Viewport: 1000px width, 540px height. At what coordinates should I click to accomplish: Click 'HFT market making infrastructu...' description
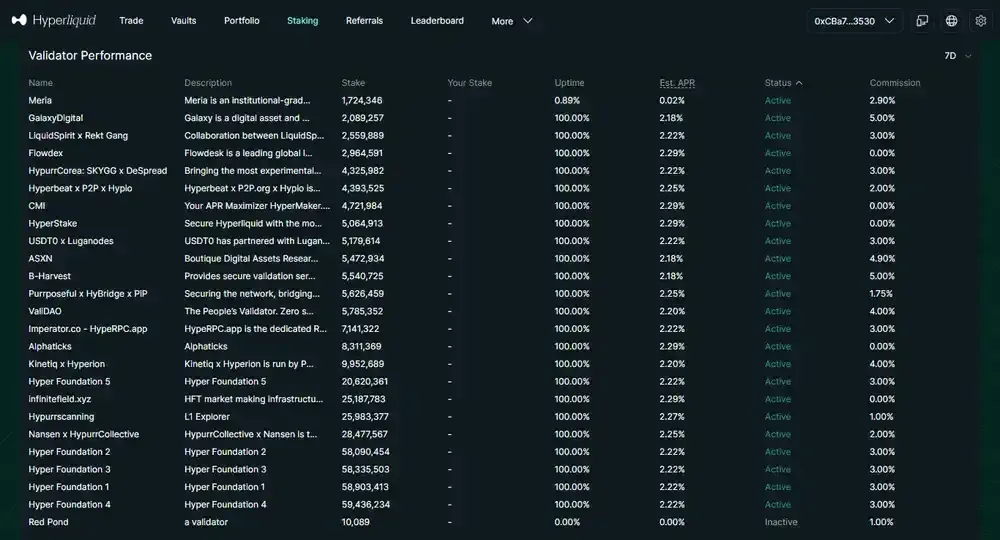click(254, 399)
